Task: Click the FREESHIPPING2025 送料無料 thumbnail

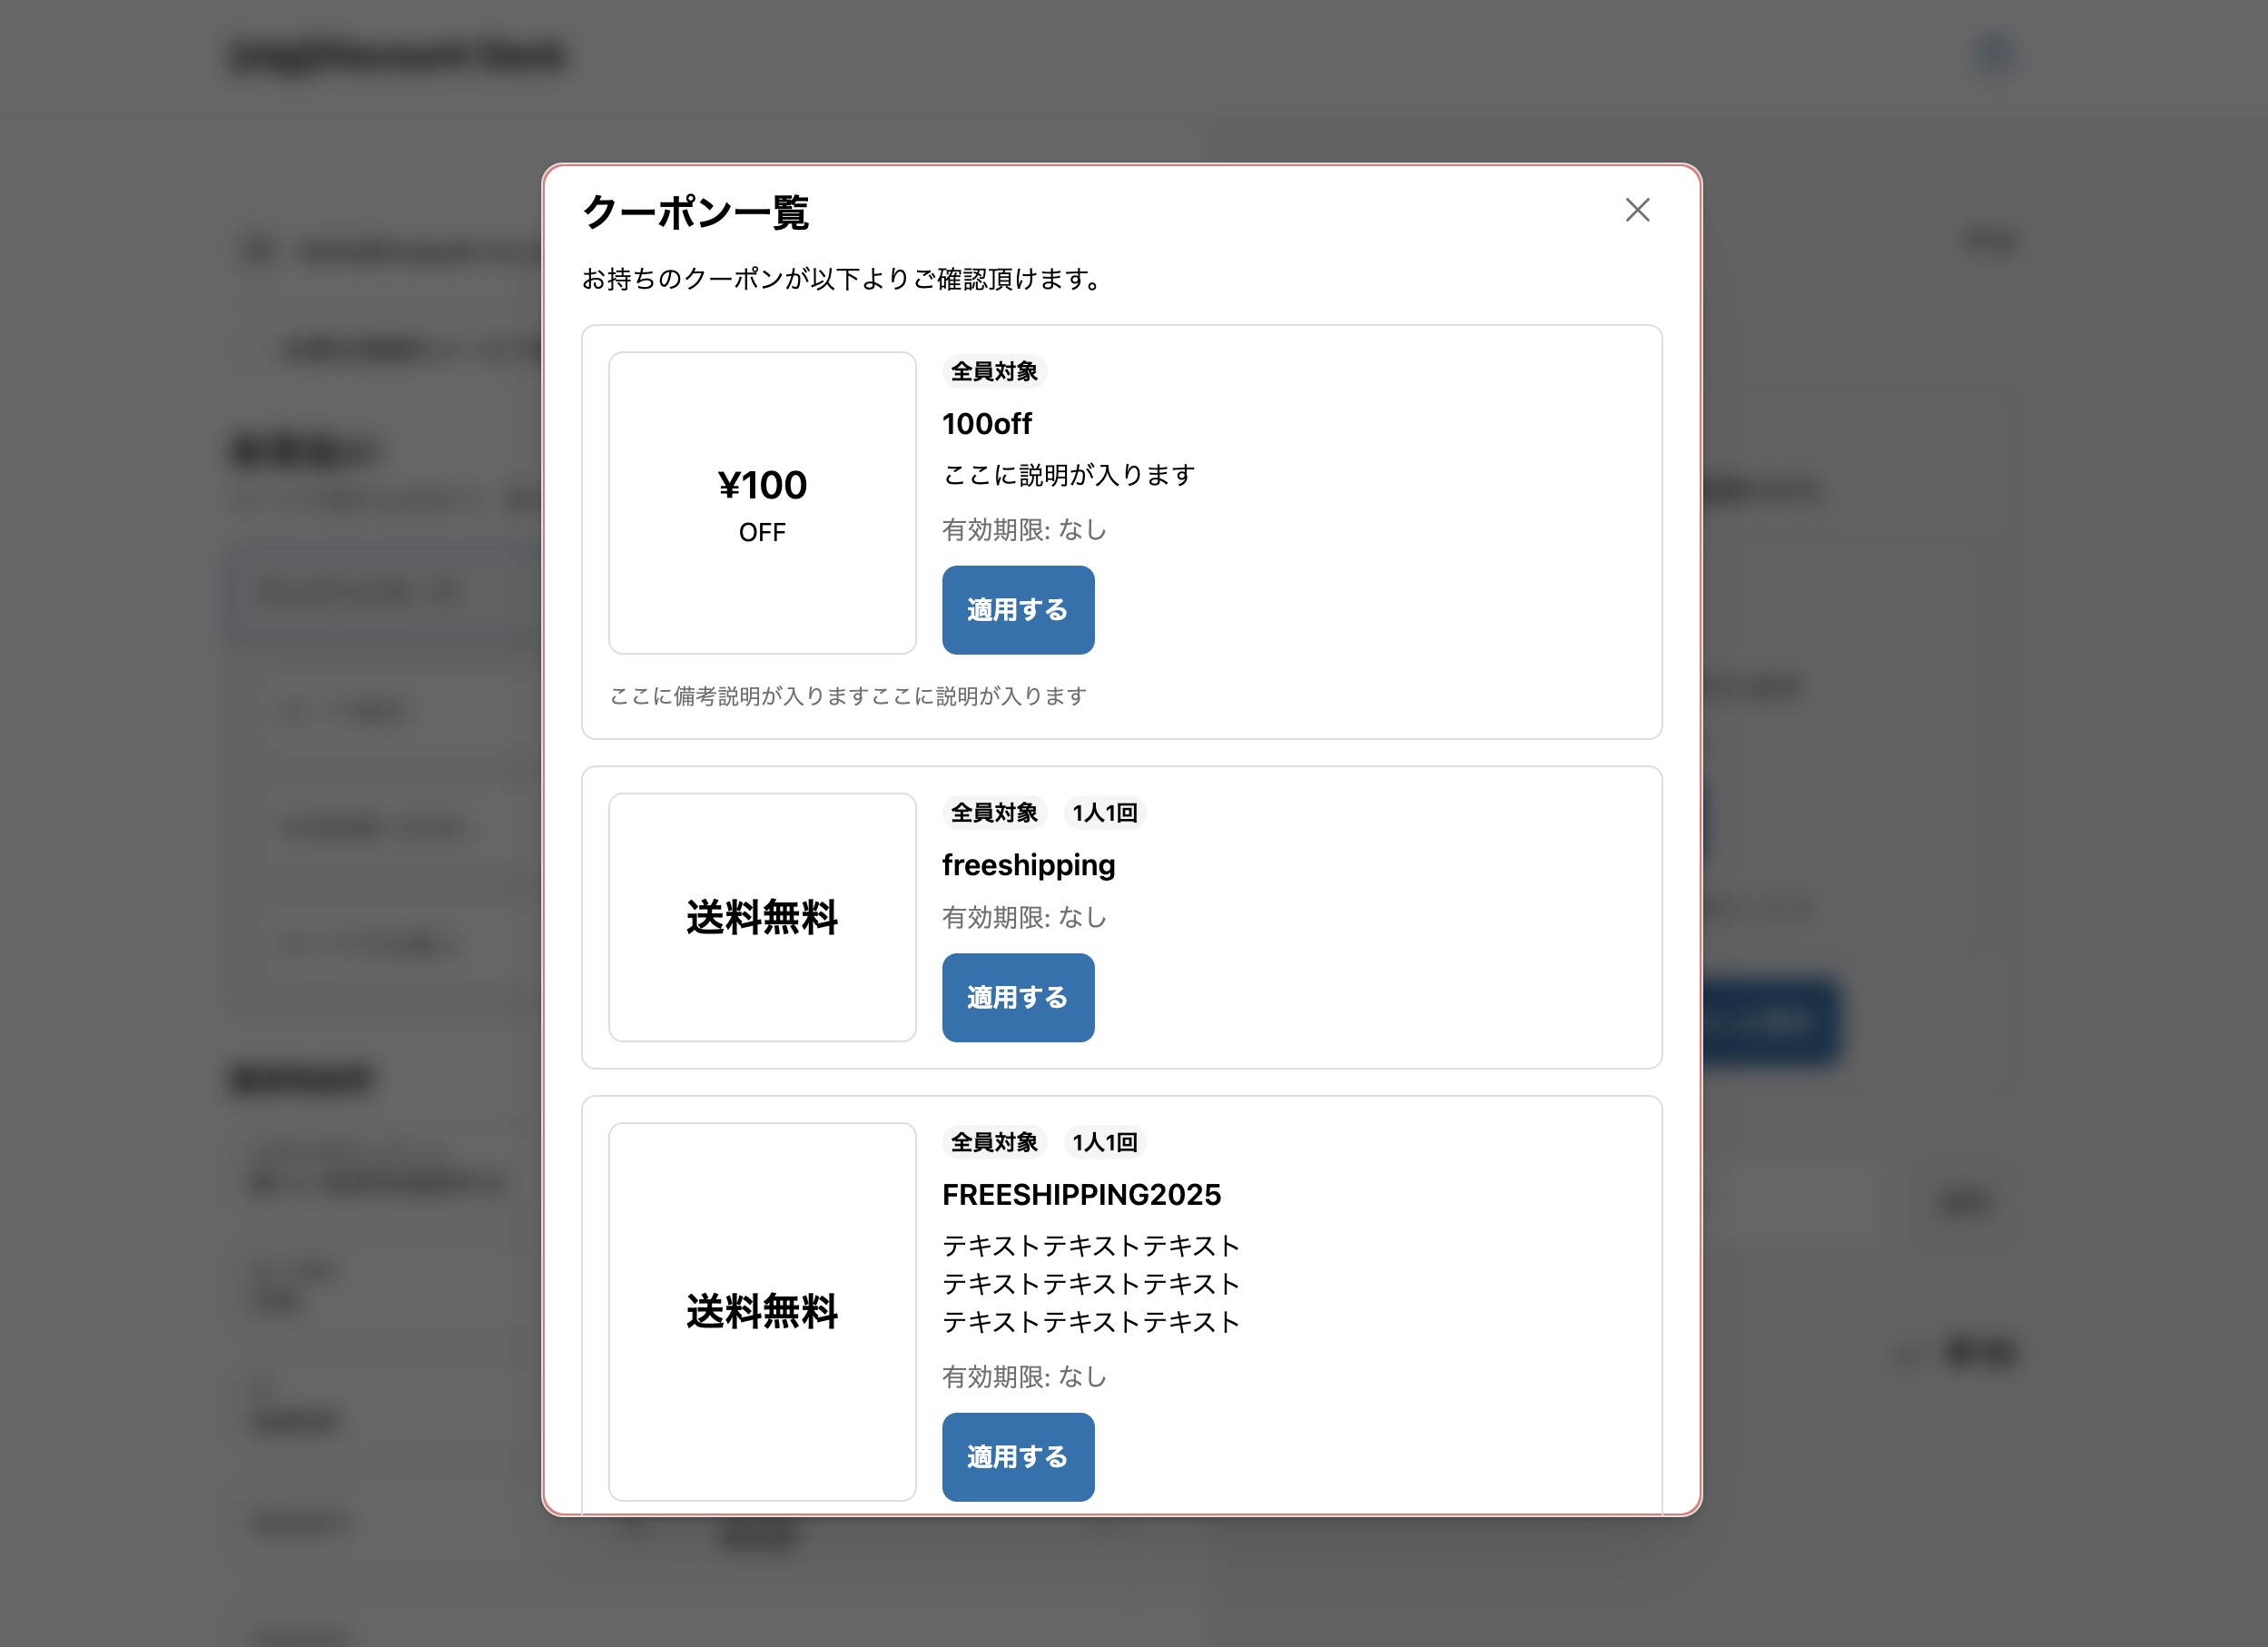Action: pyautogui.click(x=762, y=1311)
